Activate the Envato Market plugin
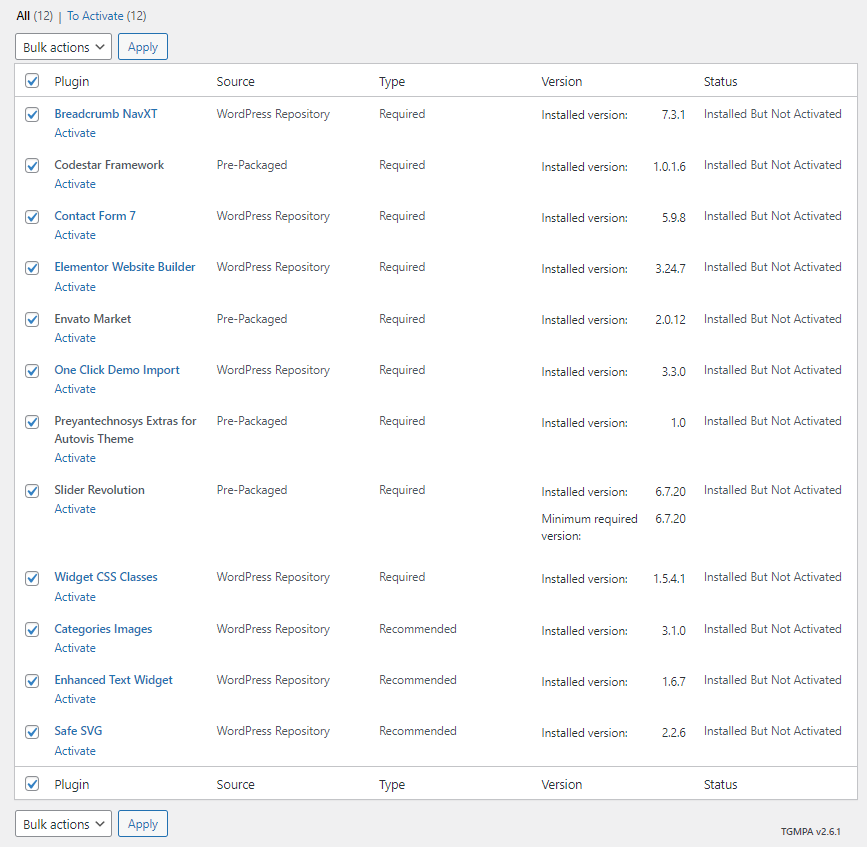Viewport: 867px width, 847px height. coord(75,338)
